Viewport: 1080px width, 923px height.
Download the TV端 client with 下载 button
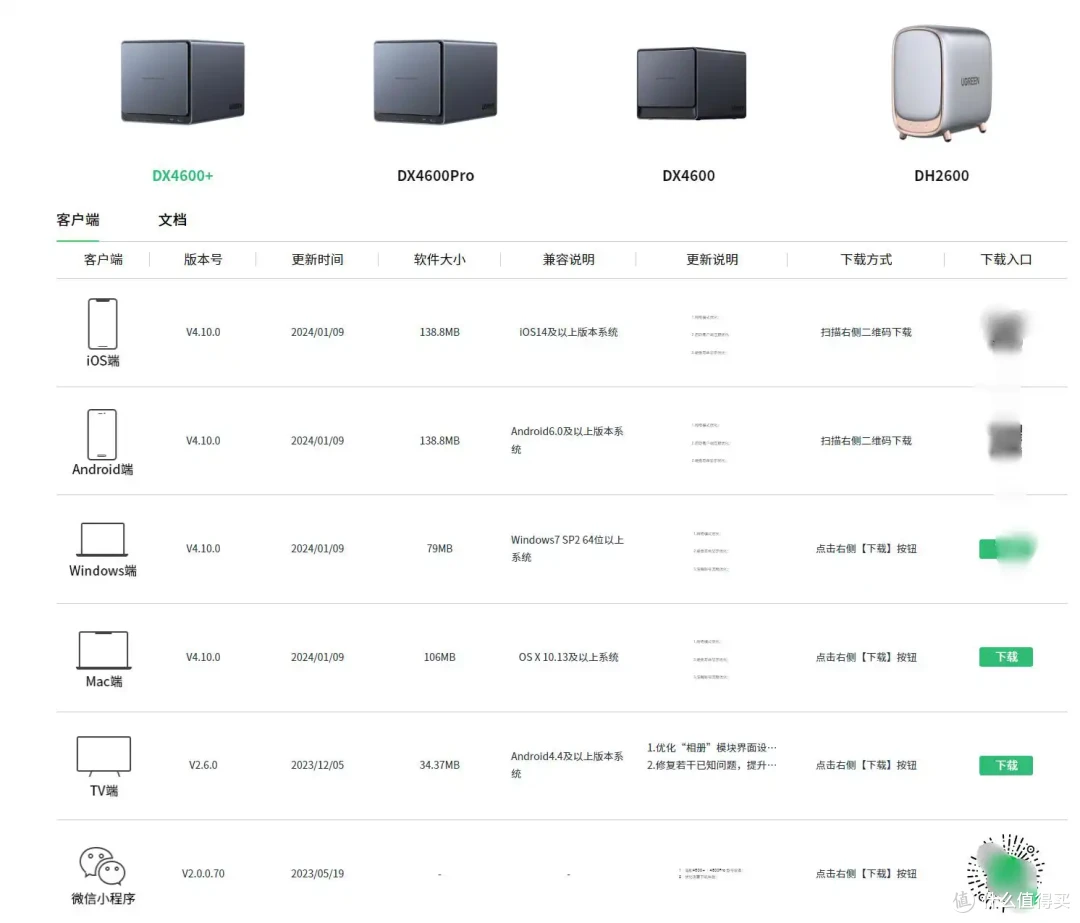click(1006, 765)
